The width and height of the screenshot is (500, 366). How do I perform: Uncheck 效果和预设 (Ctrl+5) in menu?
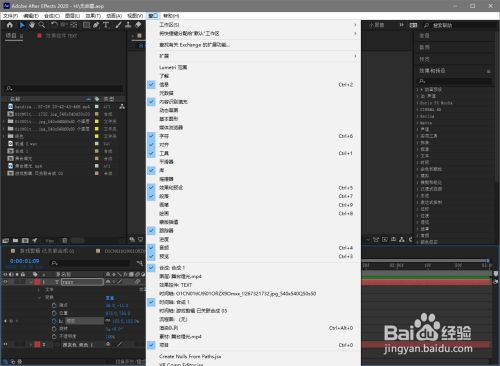tap(151, 188)
